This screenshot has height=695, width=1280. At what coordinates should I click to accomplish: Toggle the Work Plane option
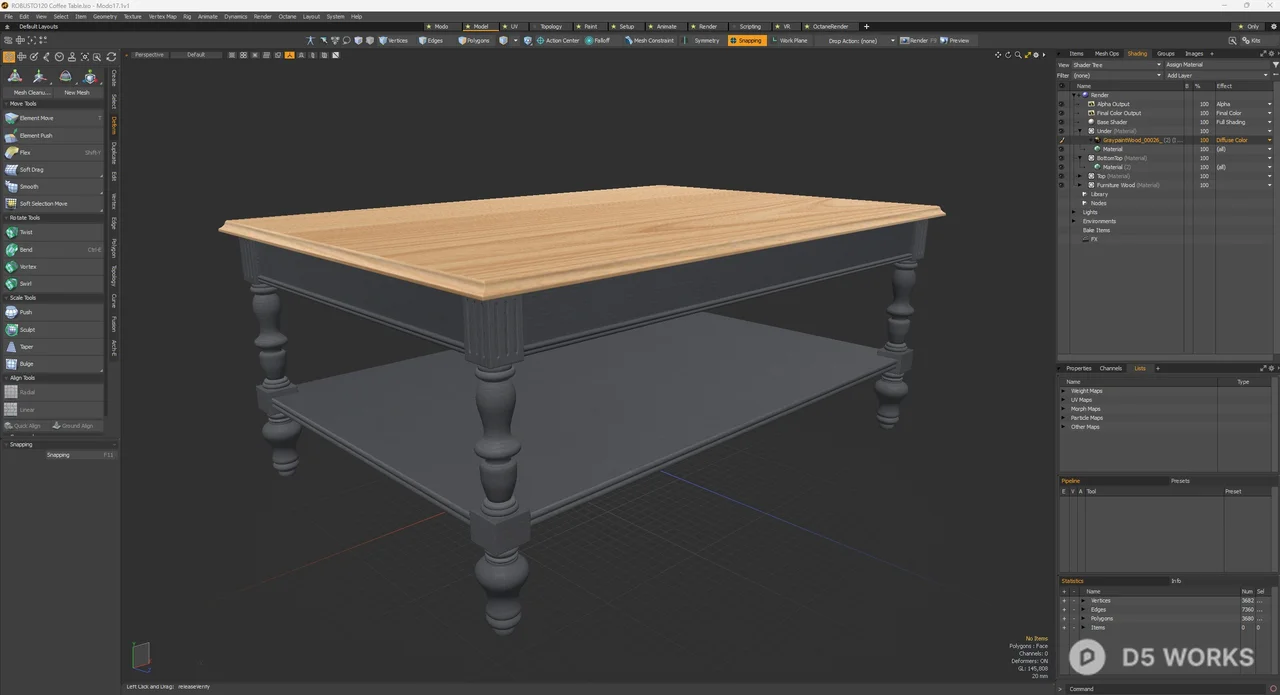pyautogui.click(x=790, y=41)
